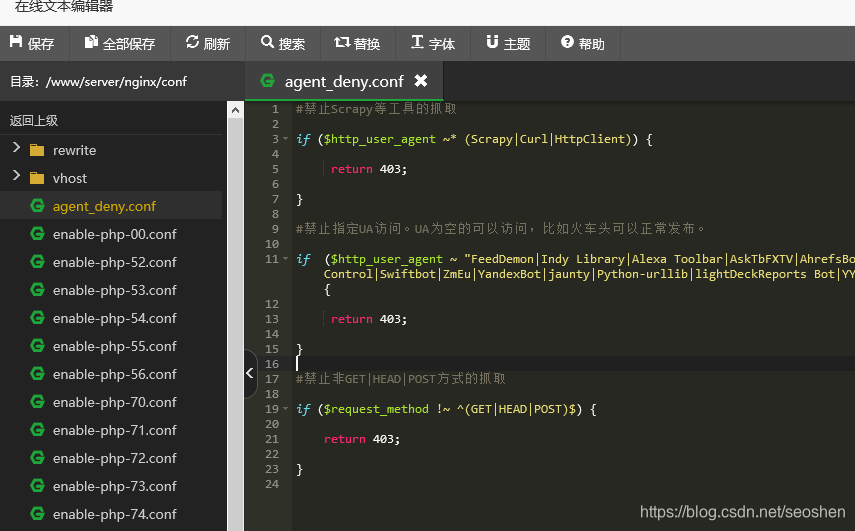Fold the code block at line 3
This screenshot has width=855, height=531.
[285, 138]
